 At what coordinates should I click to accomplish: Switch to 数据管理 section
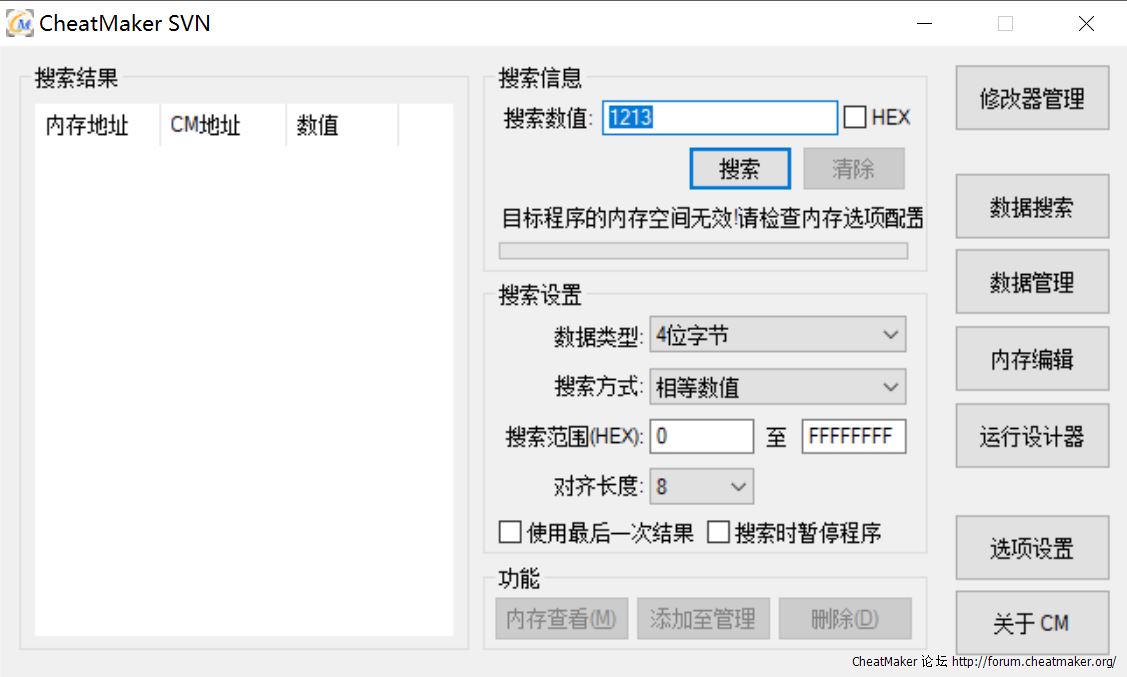[1032, 282]
